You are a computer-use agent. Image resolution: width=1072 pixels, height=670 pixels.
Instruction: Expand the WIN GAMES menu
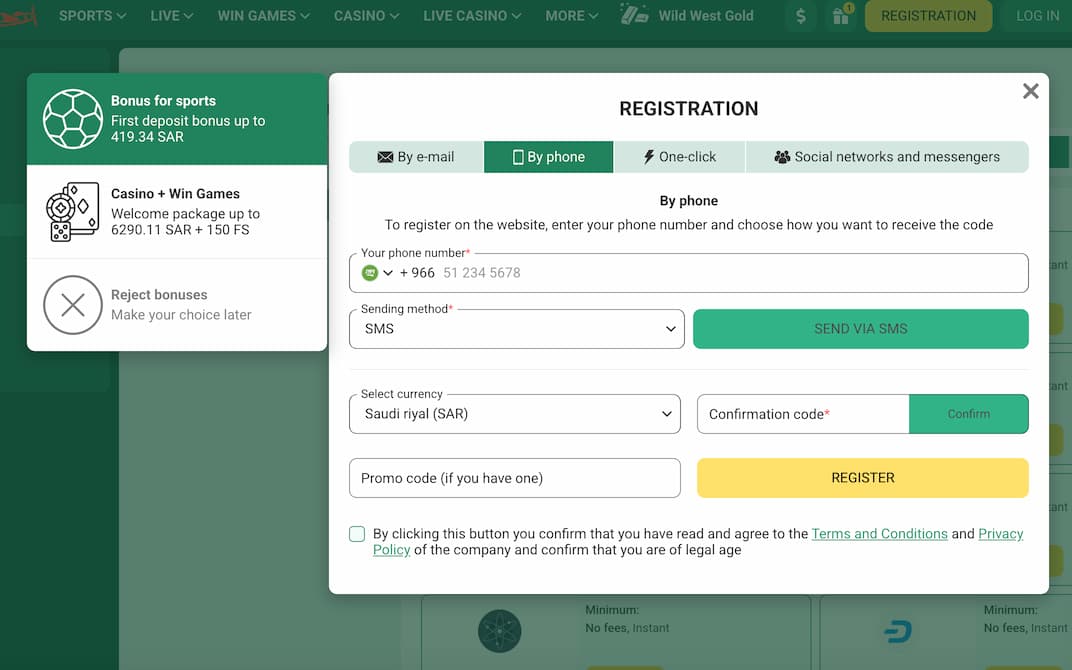click(x=263, y=16)
